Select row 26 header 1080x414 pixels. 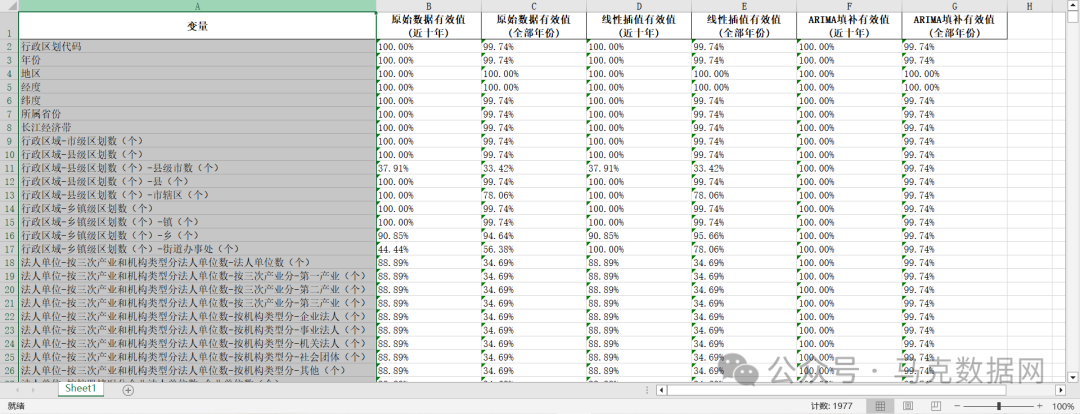(x=9, y=370)
